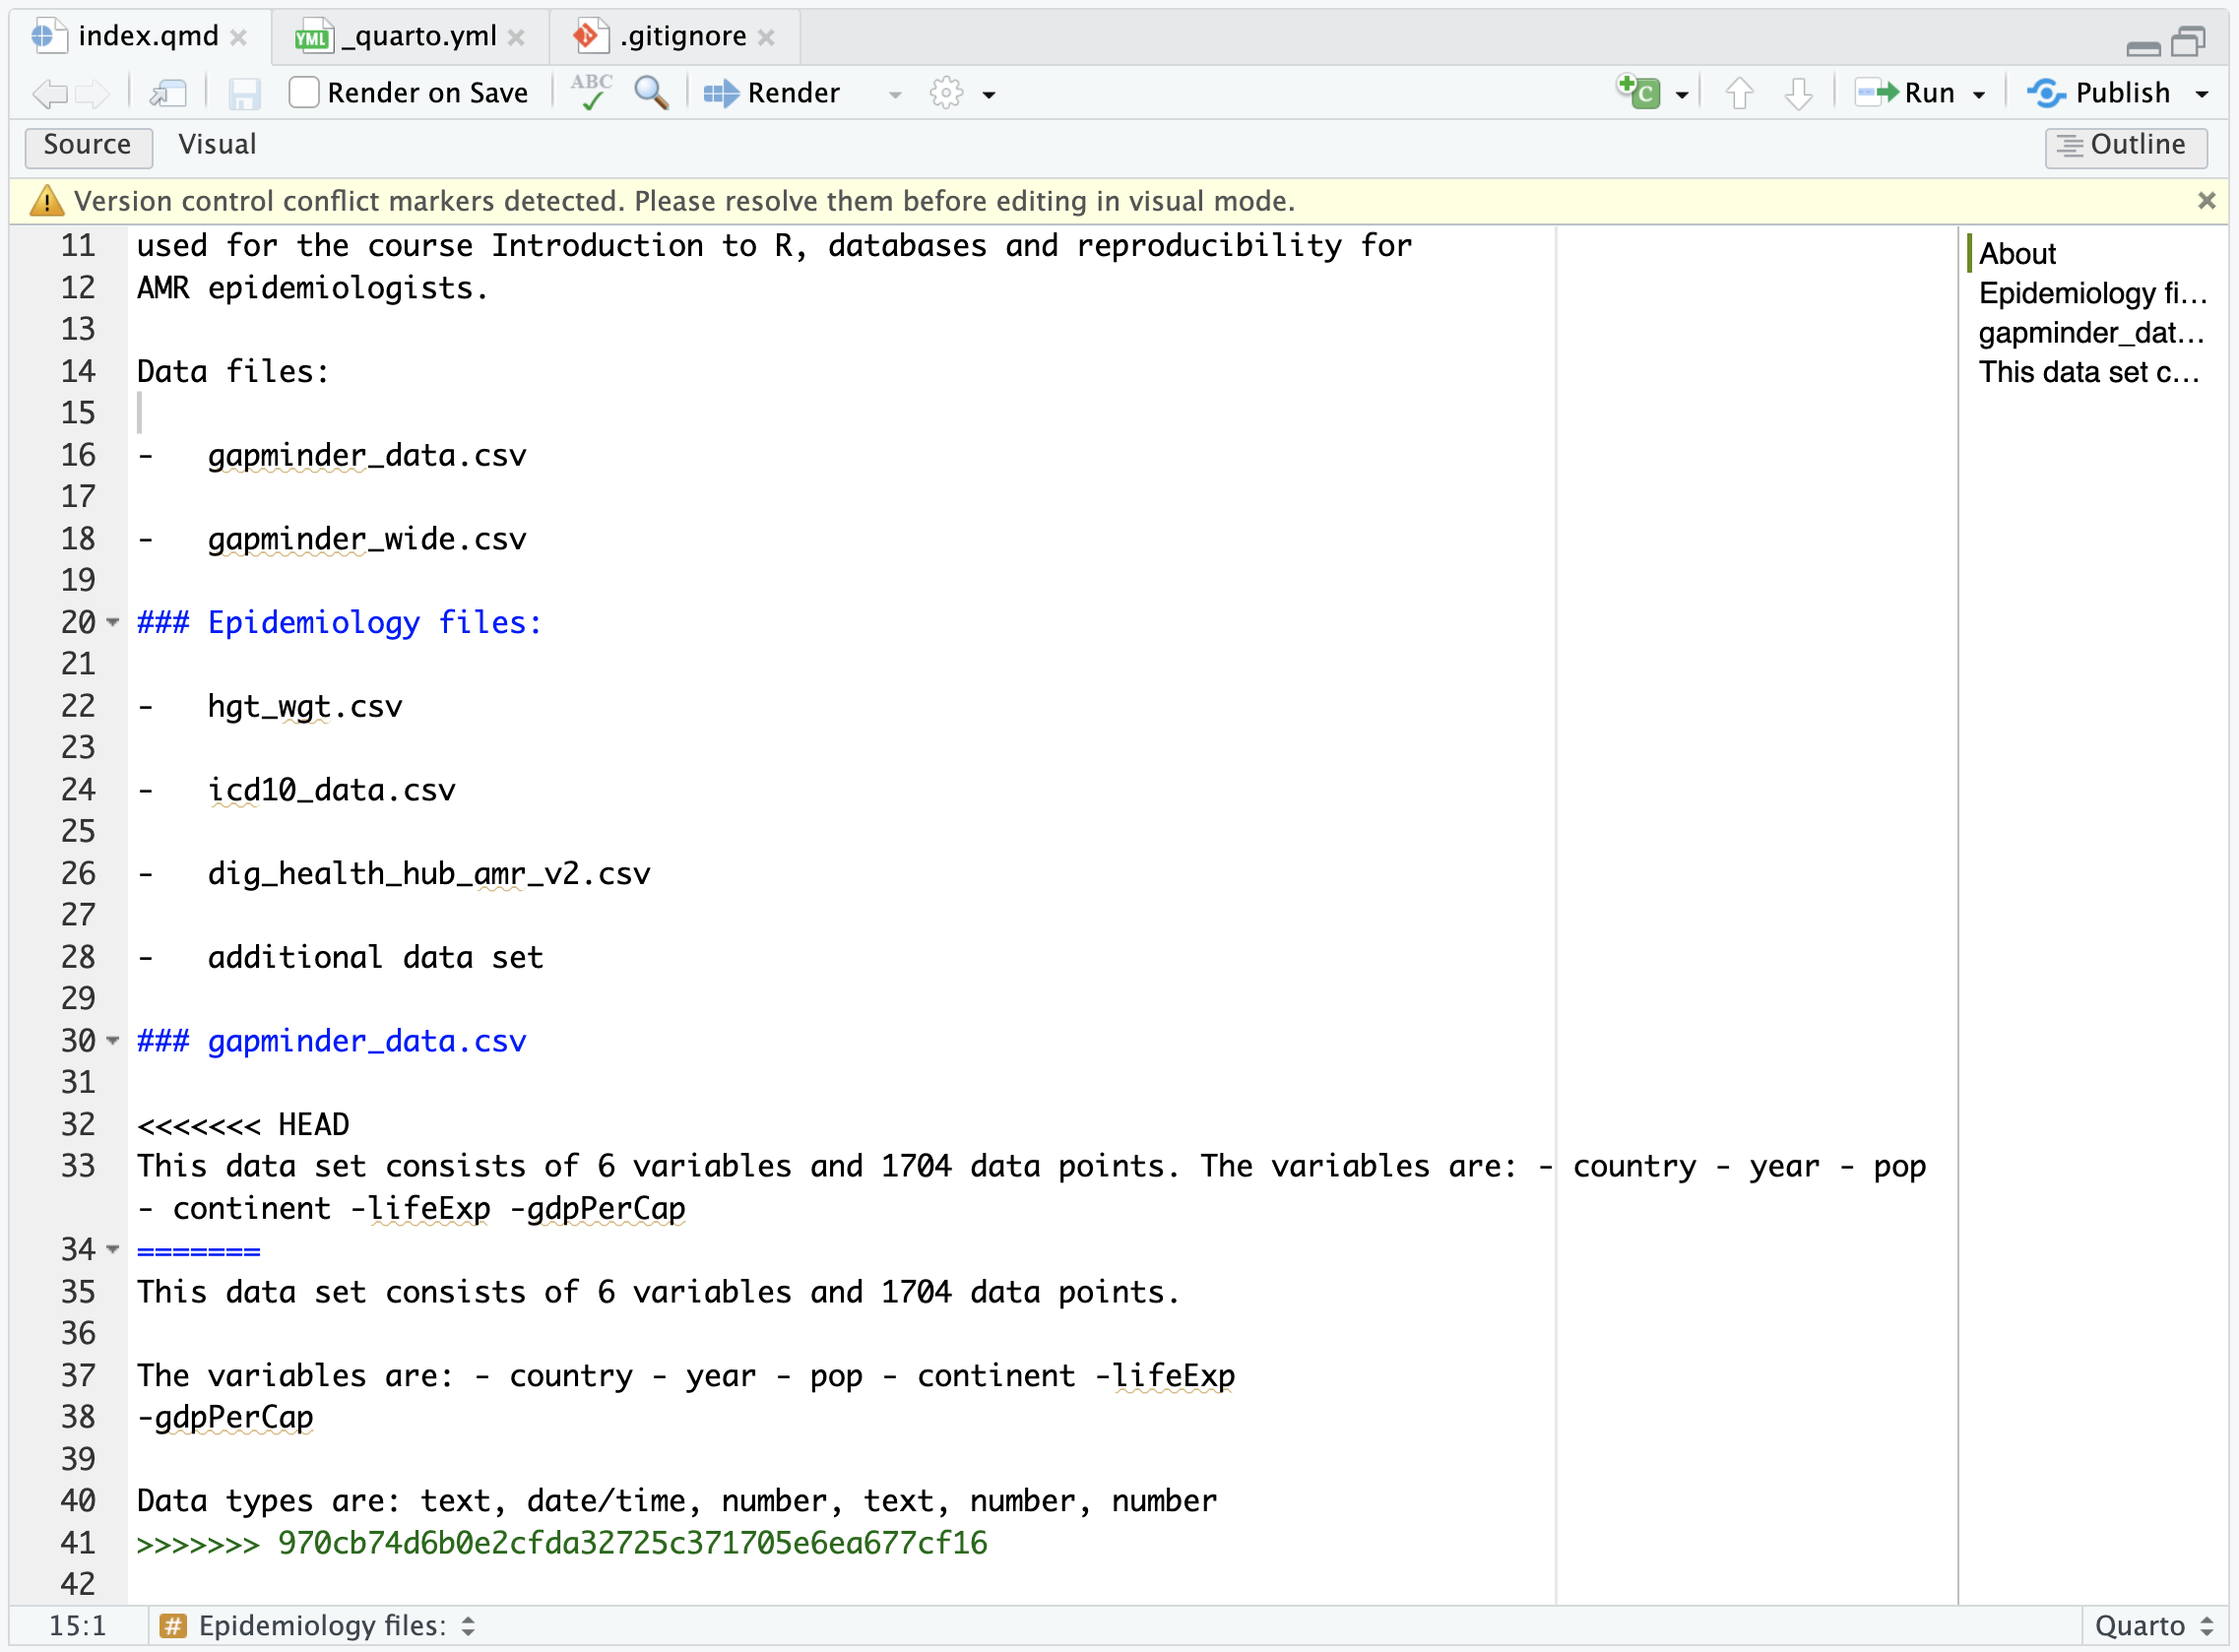Jump to About in the outline

[x=2017, y=253]
